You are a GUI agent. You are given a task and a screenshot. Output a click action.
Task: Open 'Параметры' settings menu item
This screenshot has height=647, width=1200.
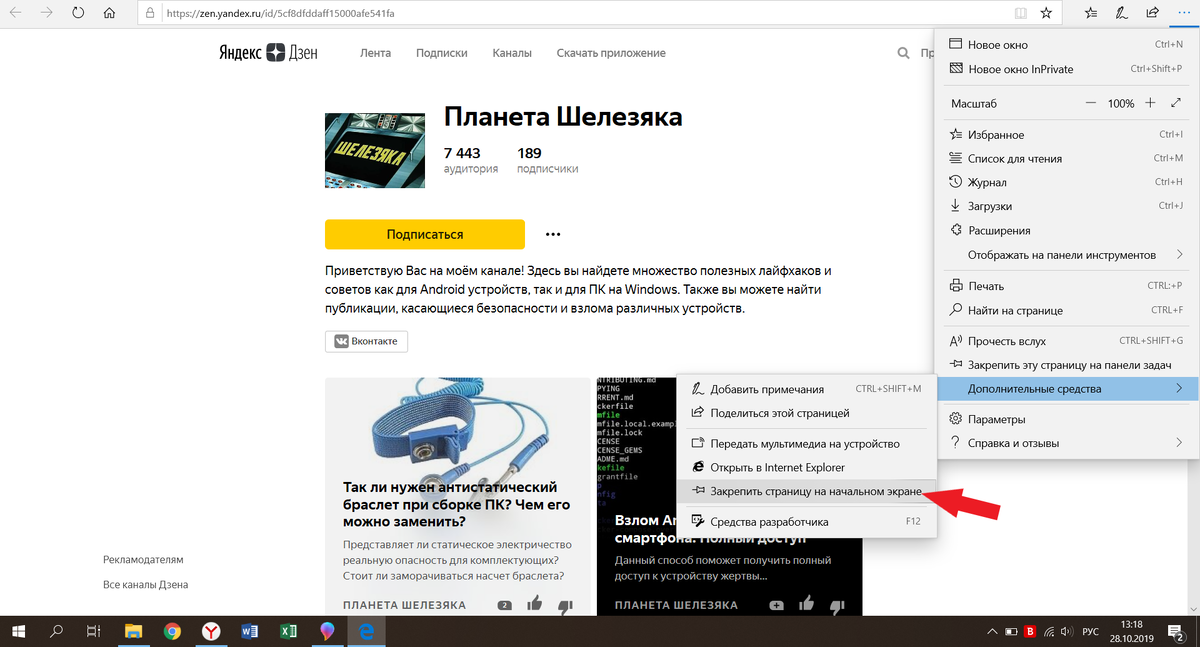[1066, 419]
